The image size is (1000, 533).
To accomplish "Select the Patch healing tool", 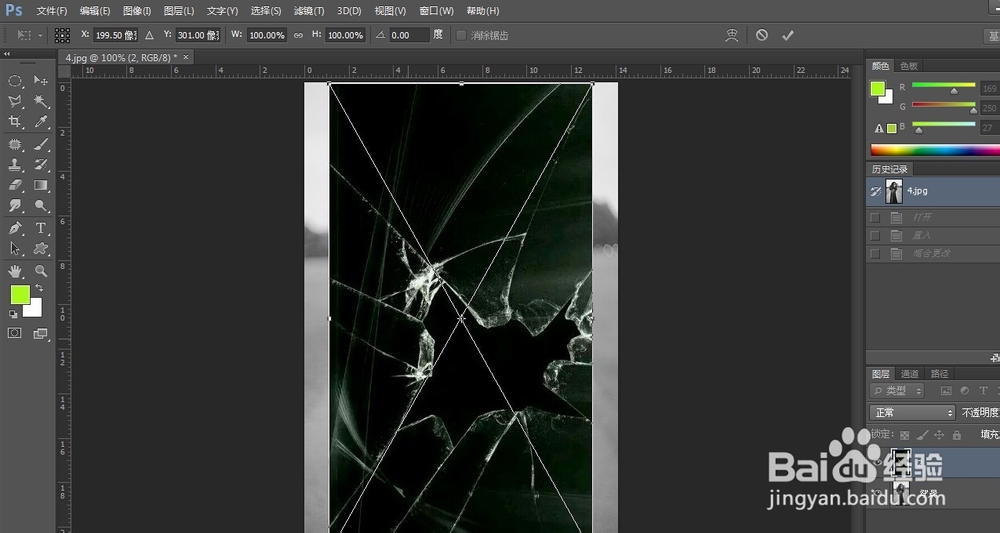I will click(x=15, y=145).
